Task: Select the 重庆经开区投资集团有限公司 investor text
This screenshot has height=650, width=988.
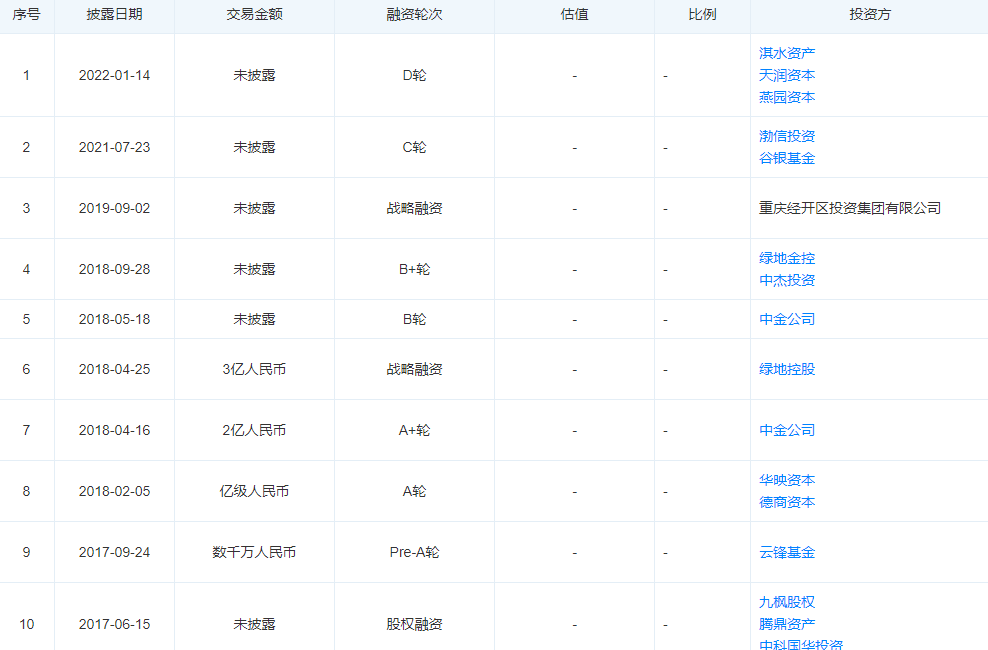Action: click(849, 208)
